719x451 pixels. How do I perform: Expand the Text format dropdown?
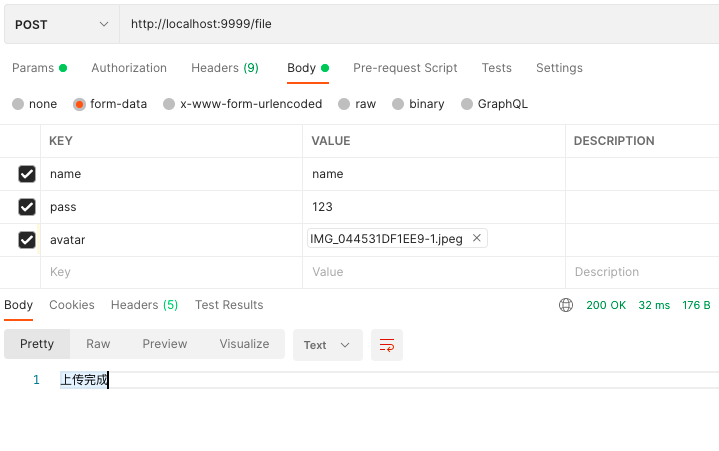[327, 345]
